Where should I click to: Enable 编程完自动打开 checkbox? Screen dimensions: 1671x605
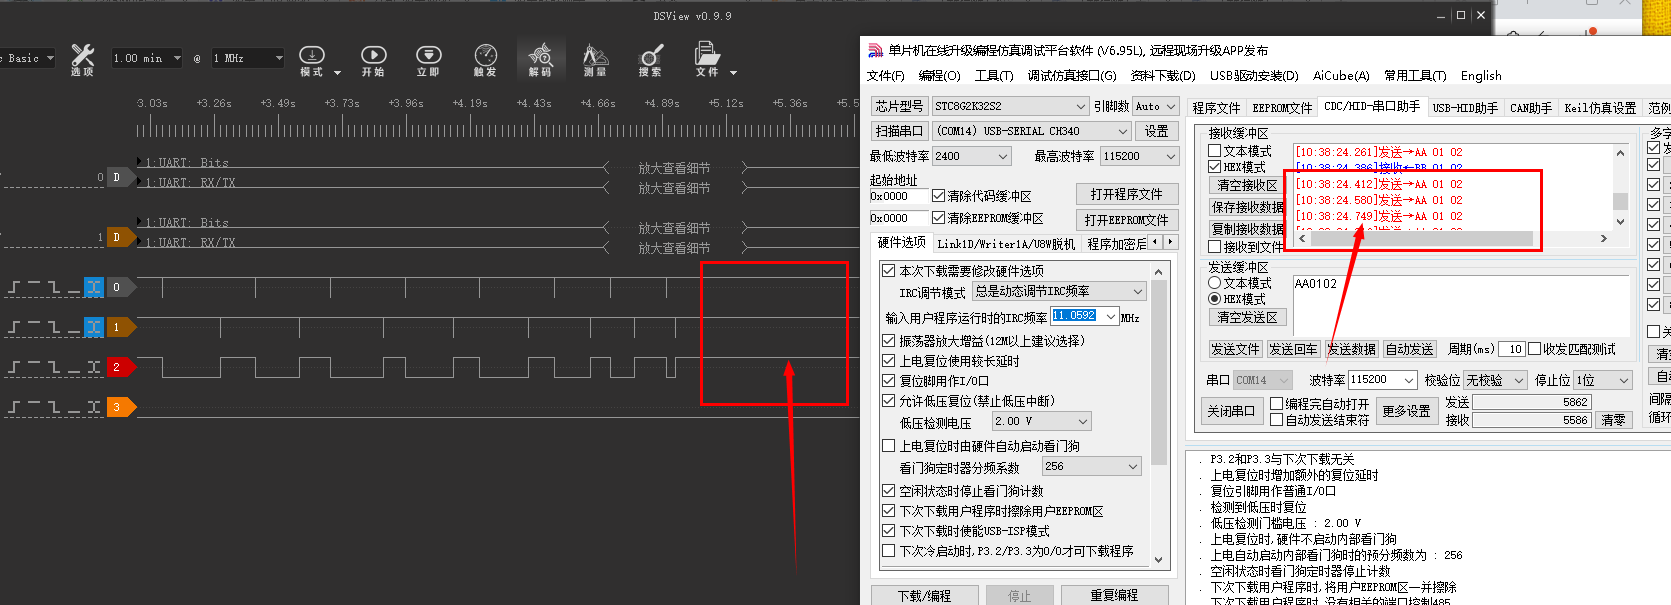coord(1277,404)
